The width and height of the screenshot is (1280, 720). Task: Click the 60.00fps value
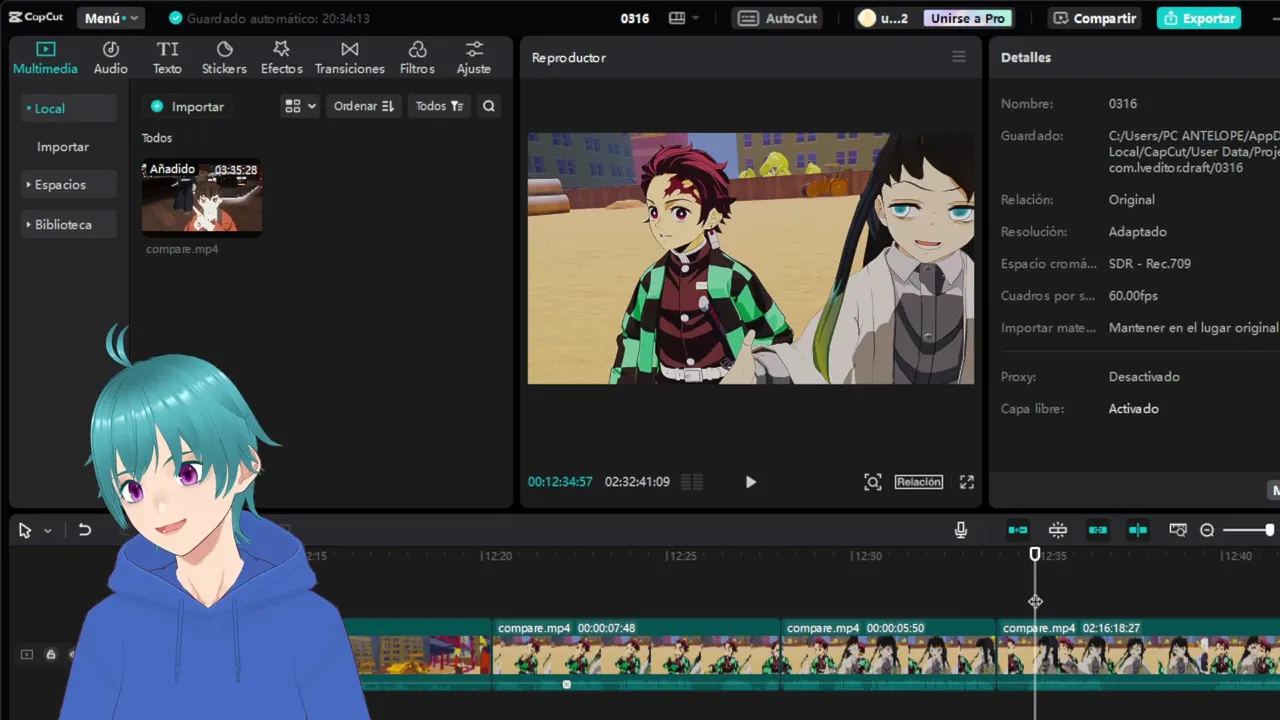click(1133, 296)
